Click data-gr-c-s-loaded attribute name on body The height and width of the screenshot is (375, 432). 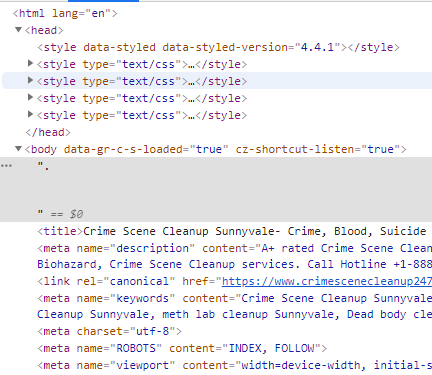126,149
